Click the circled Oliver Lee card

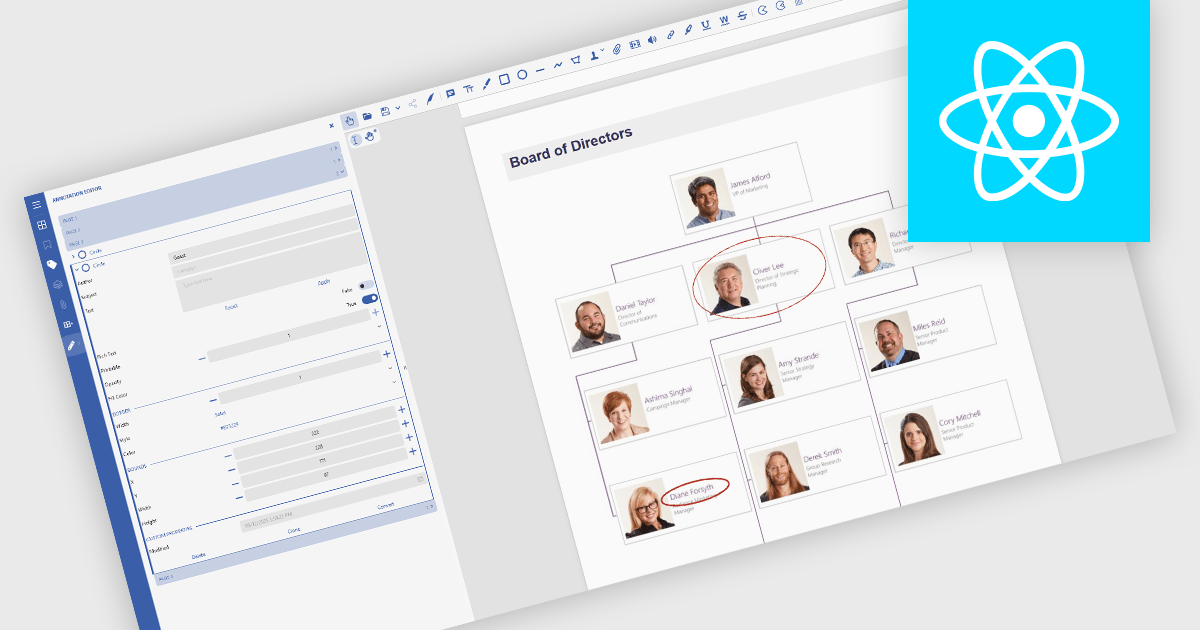(x=762, y=275)
